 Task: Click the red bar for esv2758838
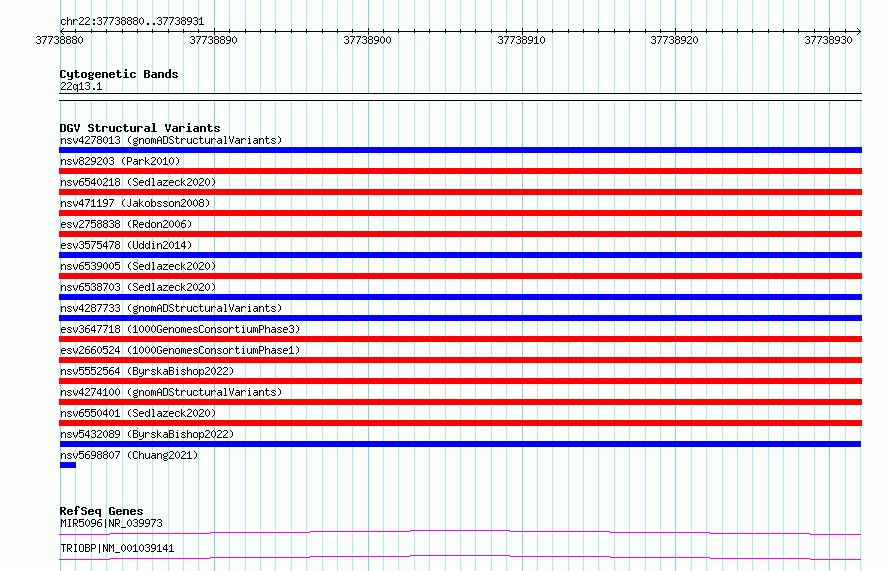tap(460, 234)
